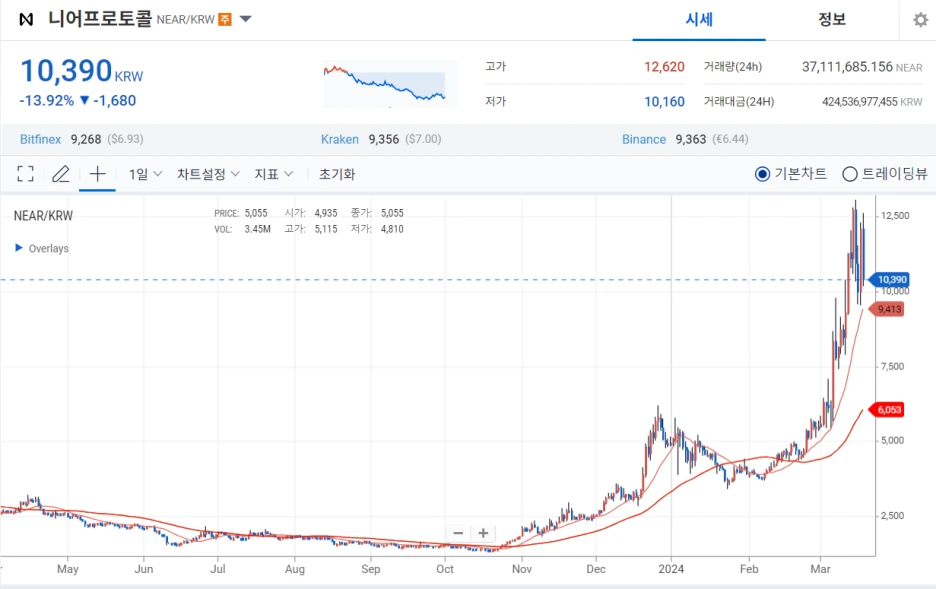Expand the Overlays section
The width and height of the screenshot is (936, 589).
[x=42, y=248]
